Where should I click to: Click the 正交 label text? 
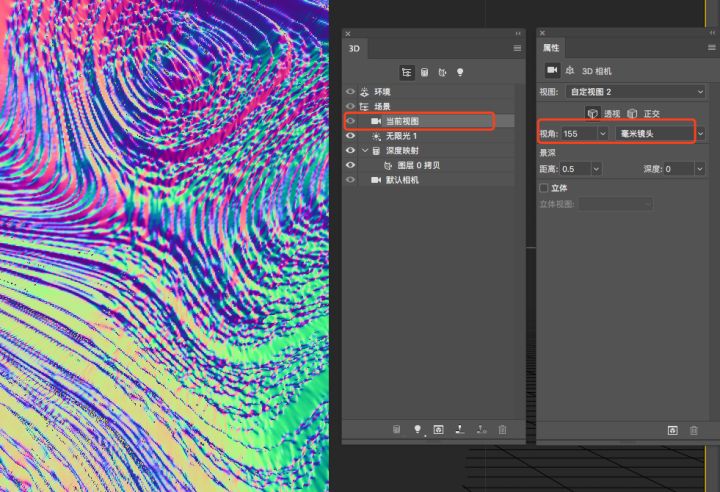click(652, 113)
